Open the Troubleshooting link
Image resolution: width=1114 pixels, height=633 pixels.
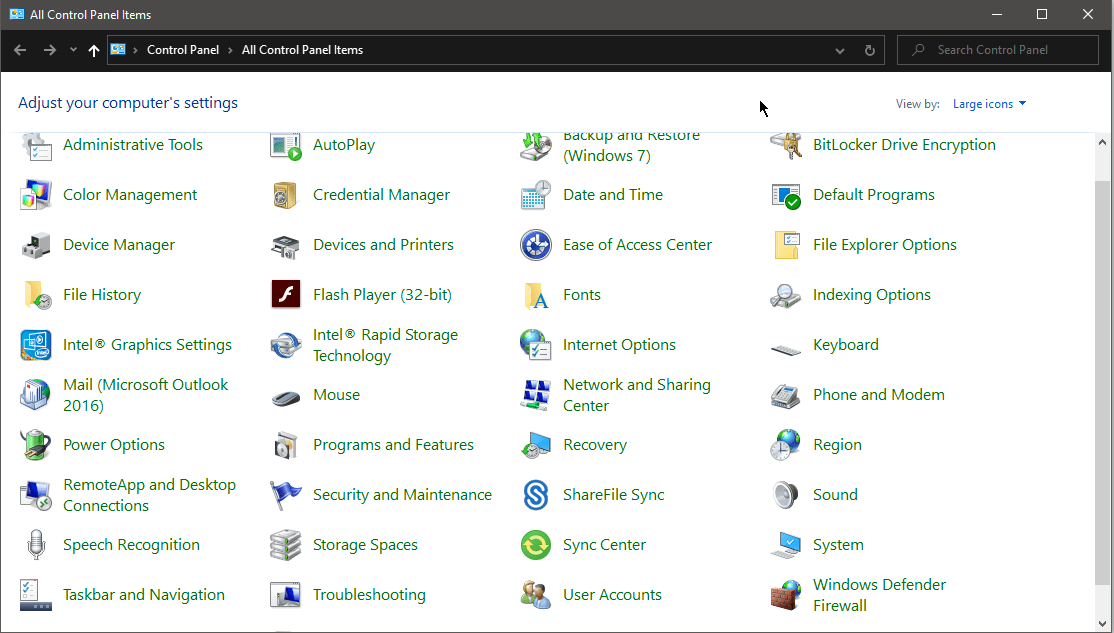[x=369, y=595]
